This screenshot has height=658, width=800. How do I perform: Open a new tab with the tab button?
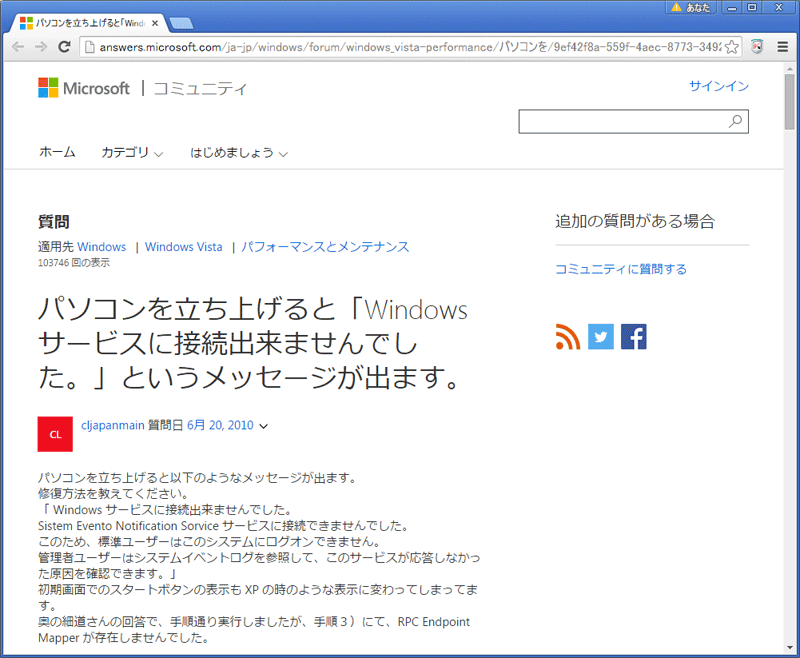tap(181, 23)
